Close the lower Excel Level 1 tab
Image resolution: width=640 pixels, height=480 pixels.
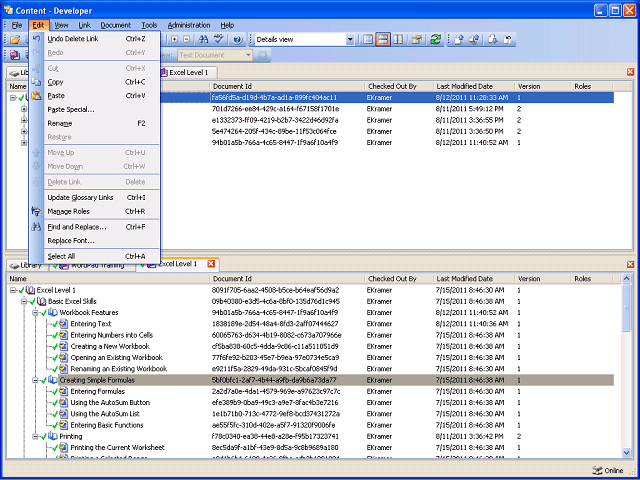211,264
